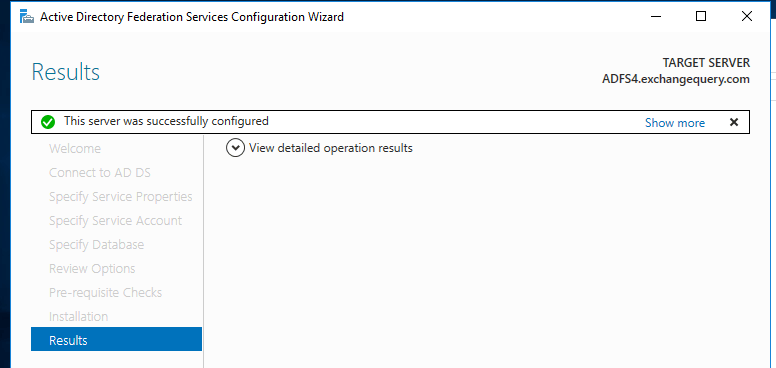Click the green success checkmark icon
This screenshot has height=368, width=776.
[48, 122]
